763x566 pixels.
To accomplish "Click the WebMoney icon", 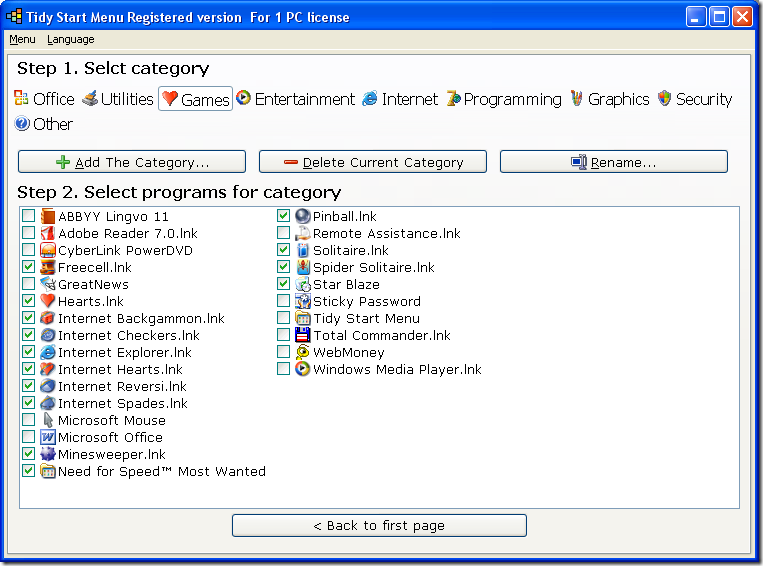I will [x=303, y=352].
